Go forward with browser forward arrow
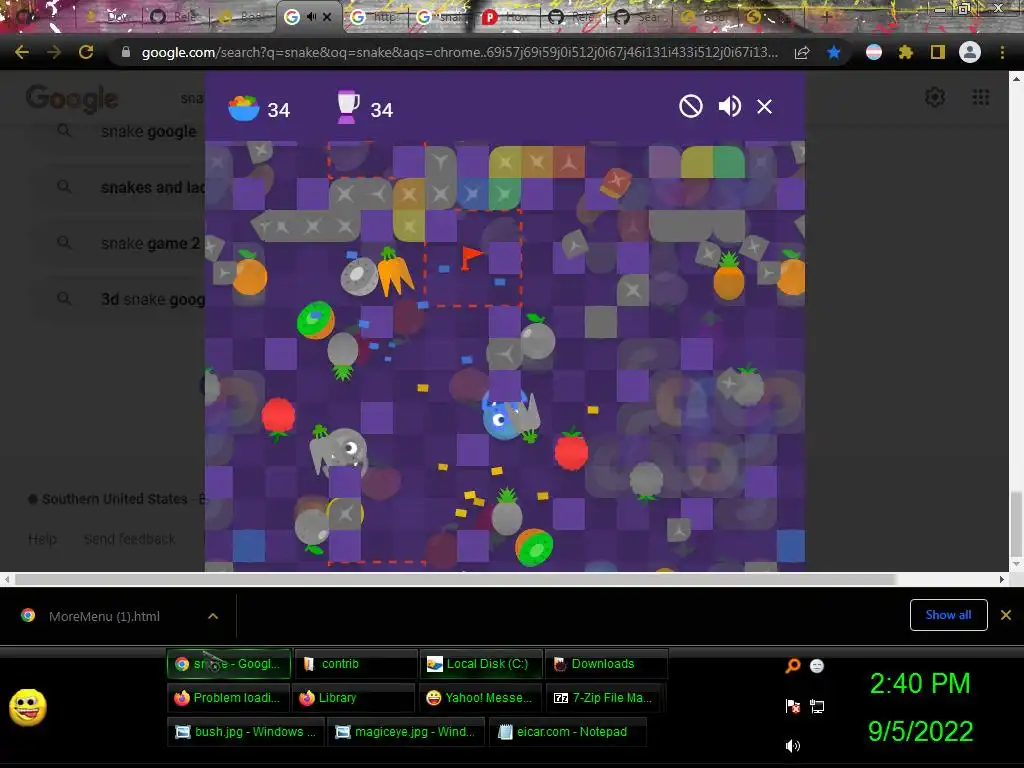The height and width of the screenshot is (768, 1024). pos(54,52)
